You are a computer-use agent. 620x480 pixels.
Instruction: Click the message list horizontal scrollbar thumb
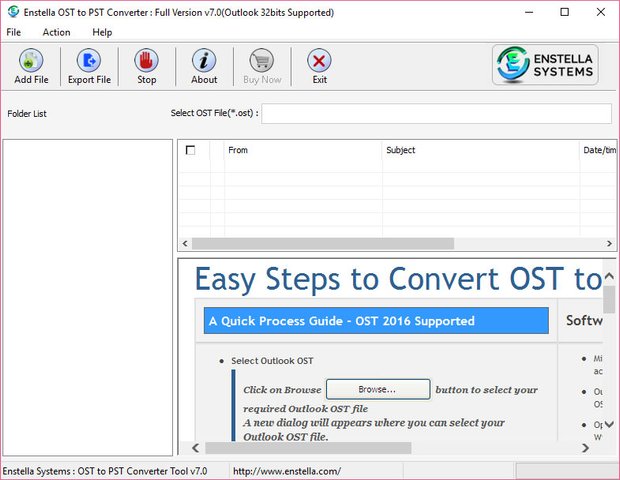tap(323, 244)
